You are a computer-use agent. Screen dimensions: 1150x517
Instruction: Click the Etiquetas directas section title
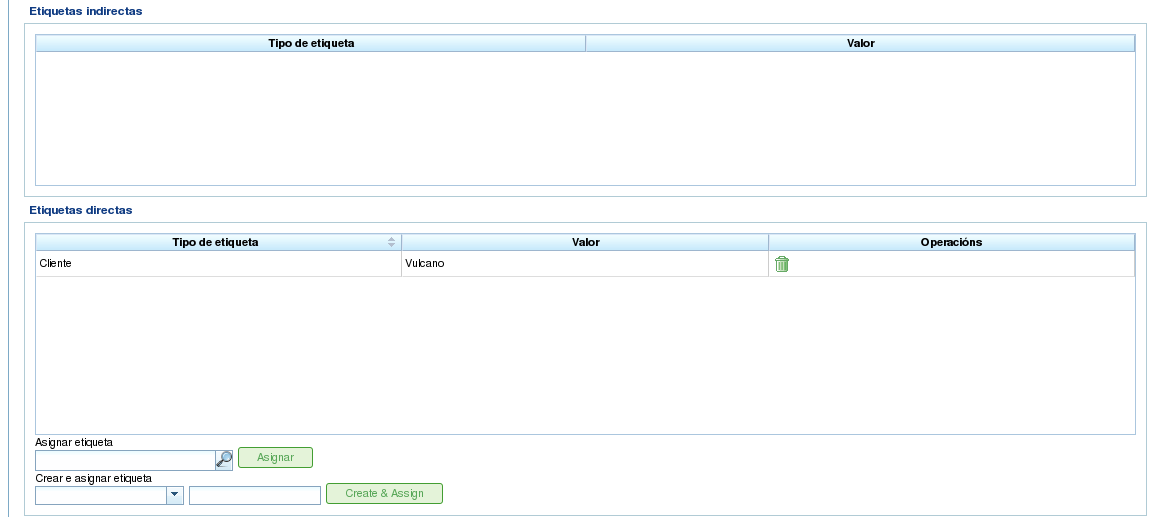point(81,210)
